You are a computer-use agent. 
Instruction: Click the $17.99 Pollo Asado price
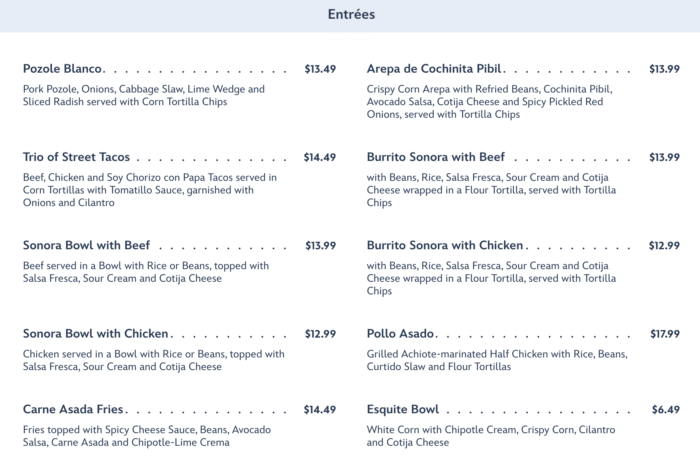coord(664,333)
